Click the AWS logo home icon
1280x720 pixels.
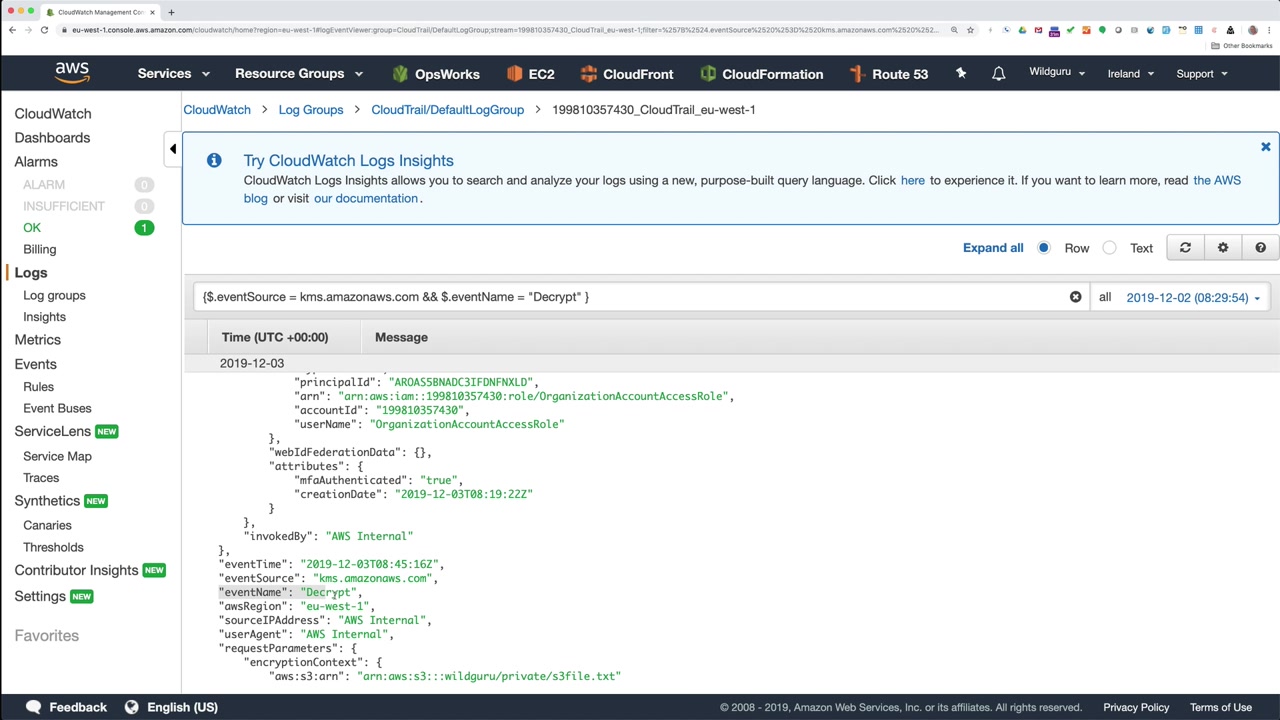72,73
